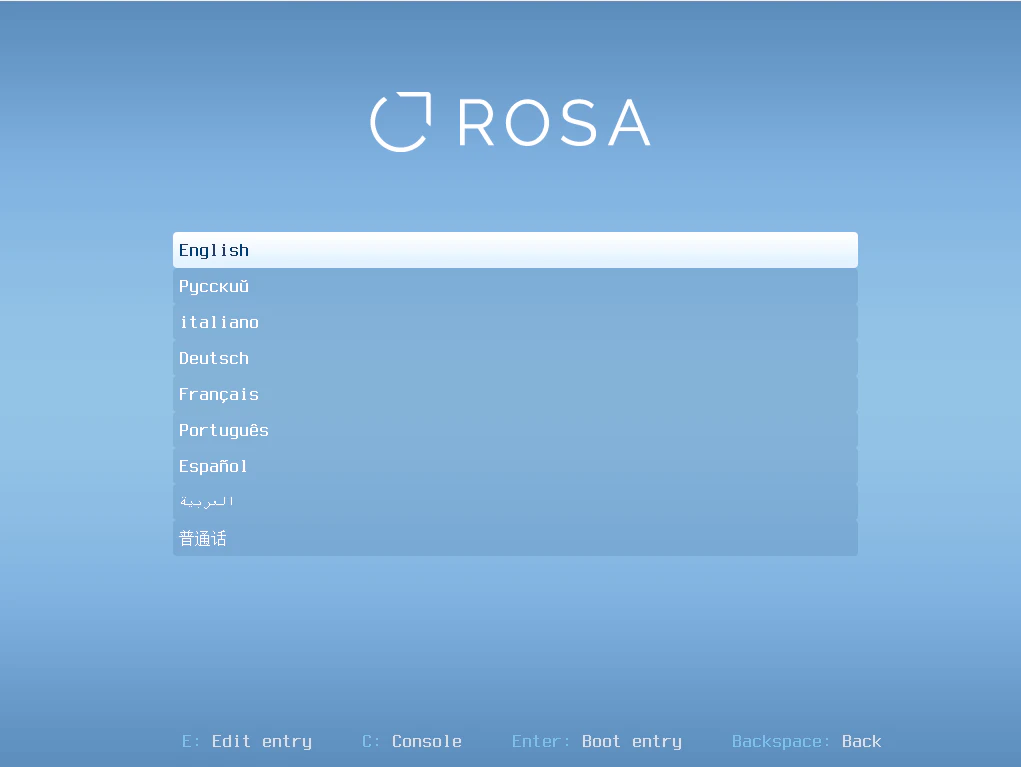The image size is (1021, 767).
Task: Click the 'E: Edit entry' hint
Action: pyautogui.click(x=247, y=742)
